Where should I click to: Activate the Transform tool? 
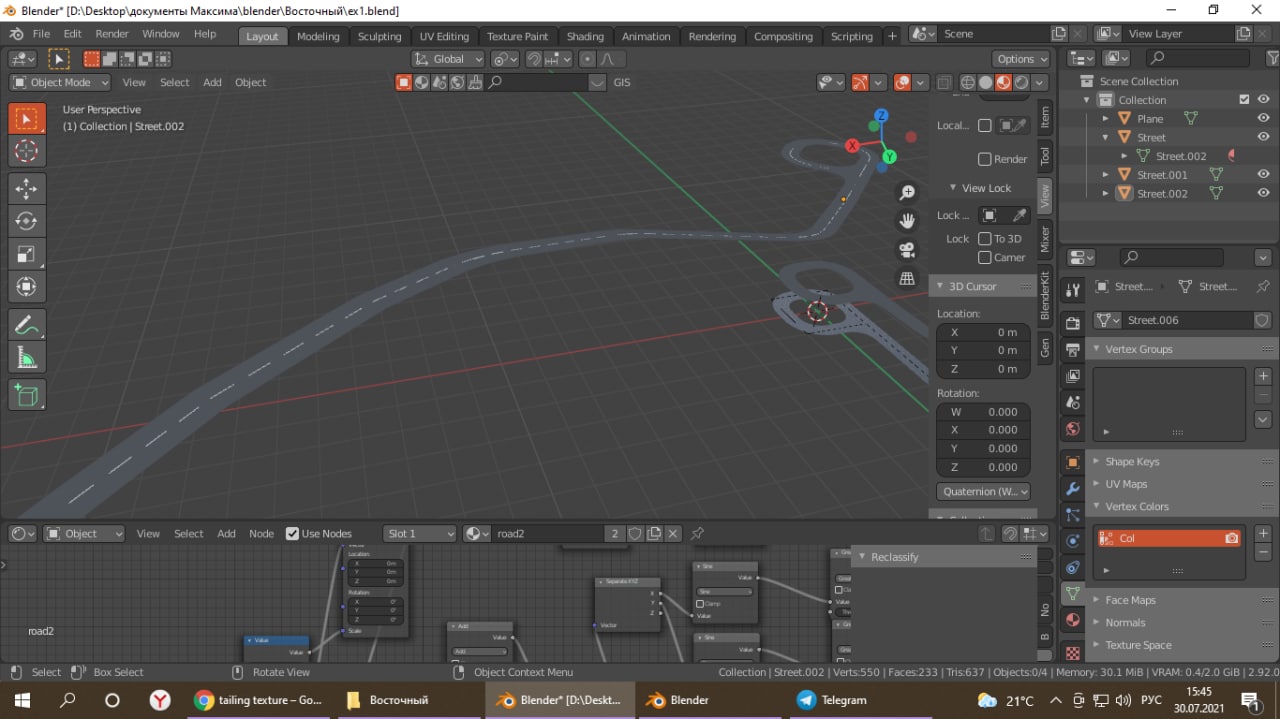click(x=27, y=287)
